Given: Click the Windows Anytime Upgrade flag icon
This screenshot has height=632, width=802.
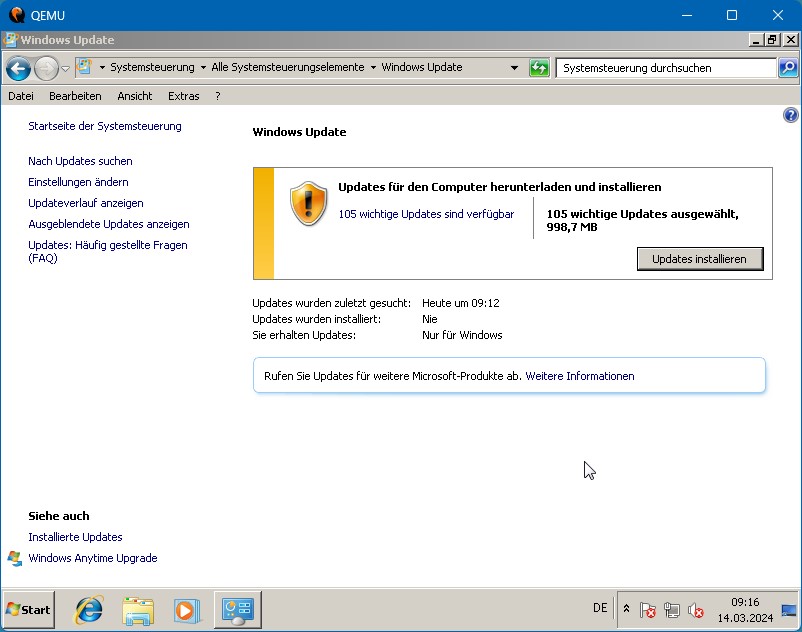Looking at the screenshot, I should (15, 558).
